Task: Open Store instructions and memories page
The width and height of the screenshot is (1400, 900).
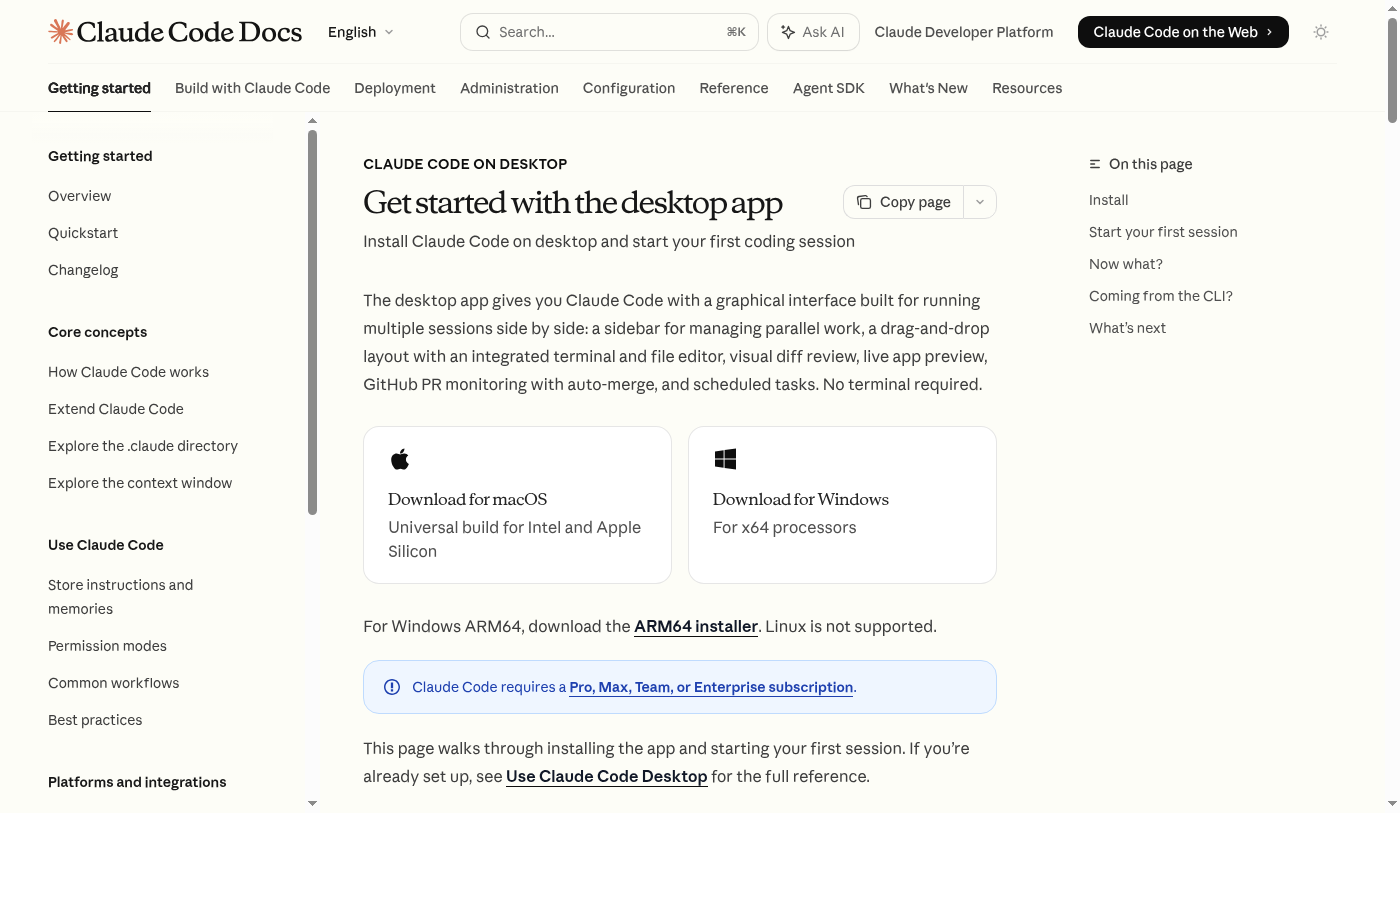Action: pyautogui.click(x=120, y=597)
